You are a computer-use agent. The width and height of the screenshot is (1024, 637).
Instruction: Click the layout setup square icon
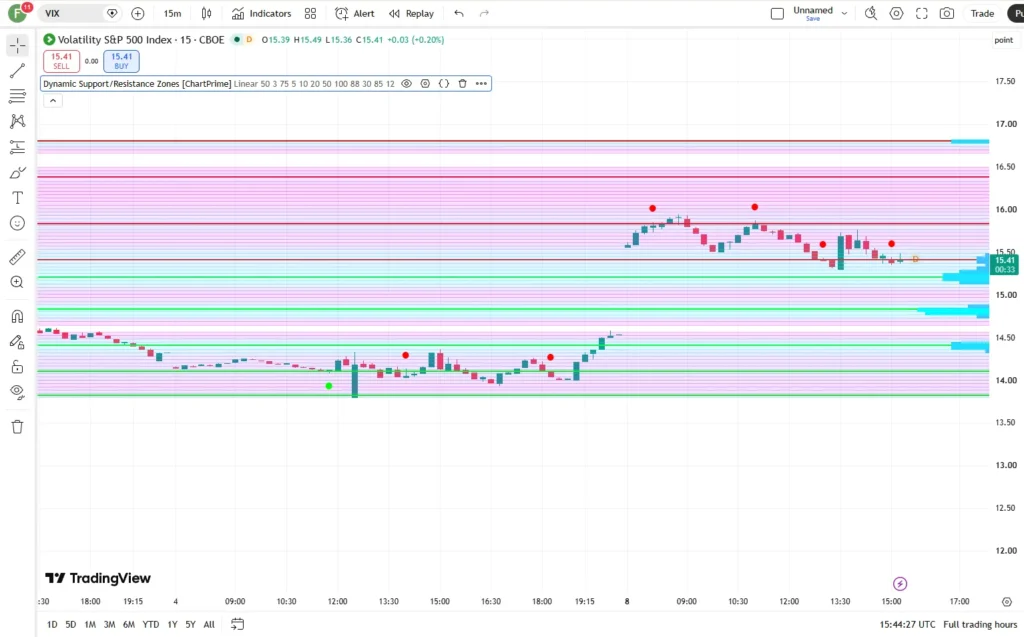[777, 13]
